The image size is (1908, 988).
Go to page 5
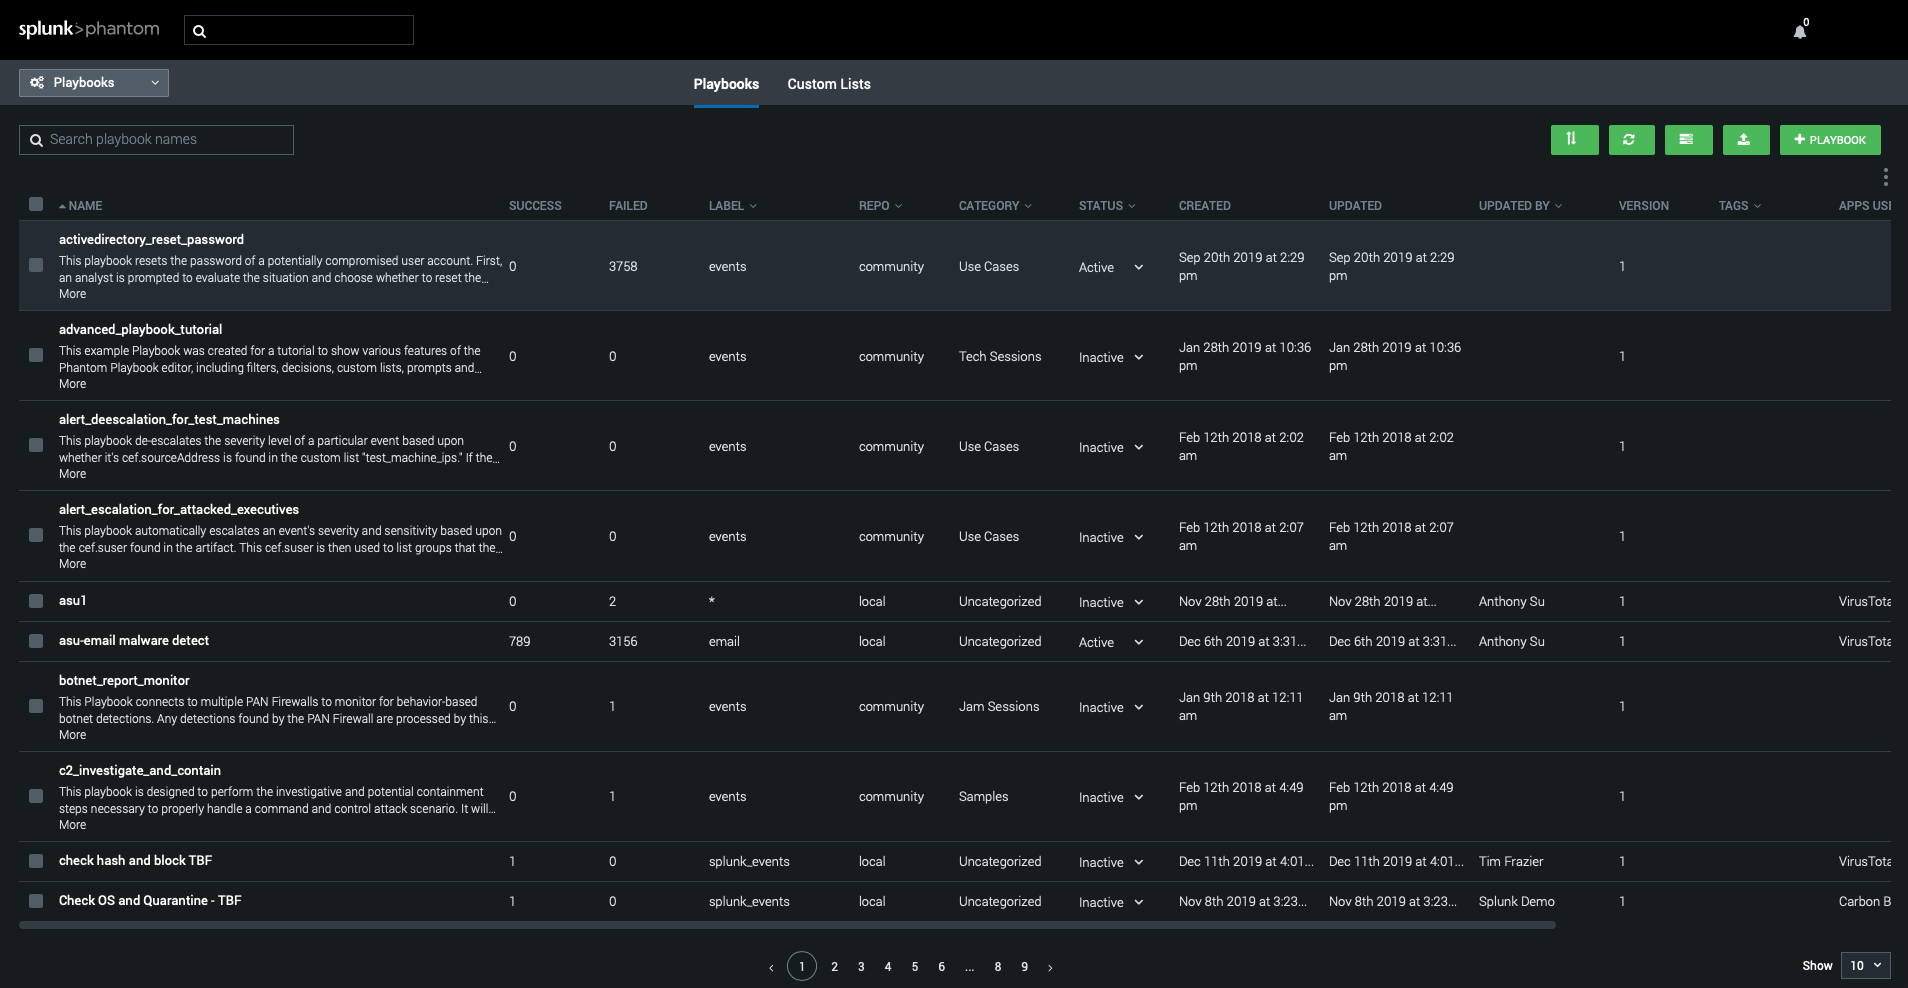point(914,967)
